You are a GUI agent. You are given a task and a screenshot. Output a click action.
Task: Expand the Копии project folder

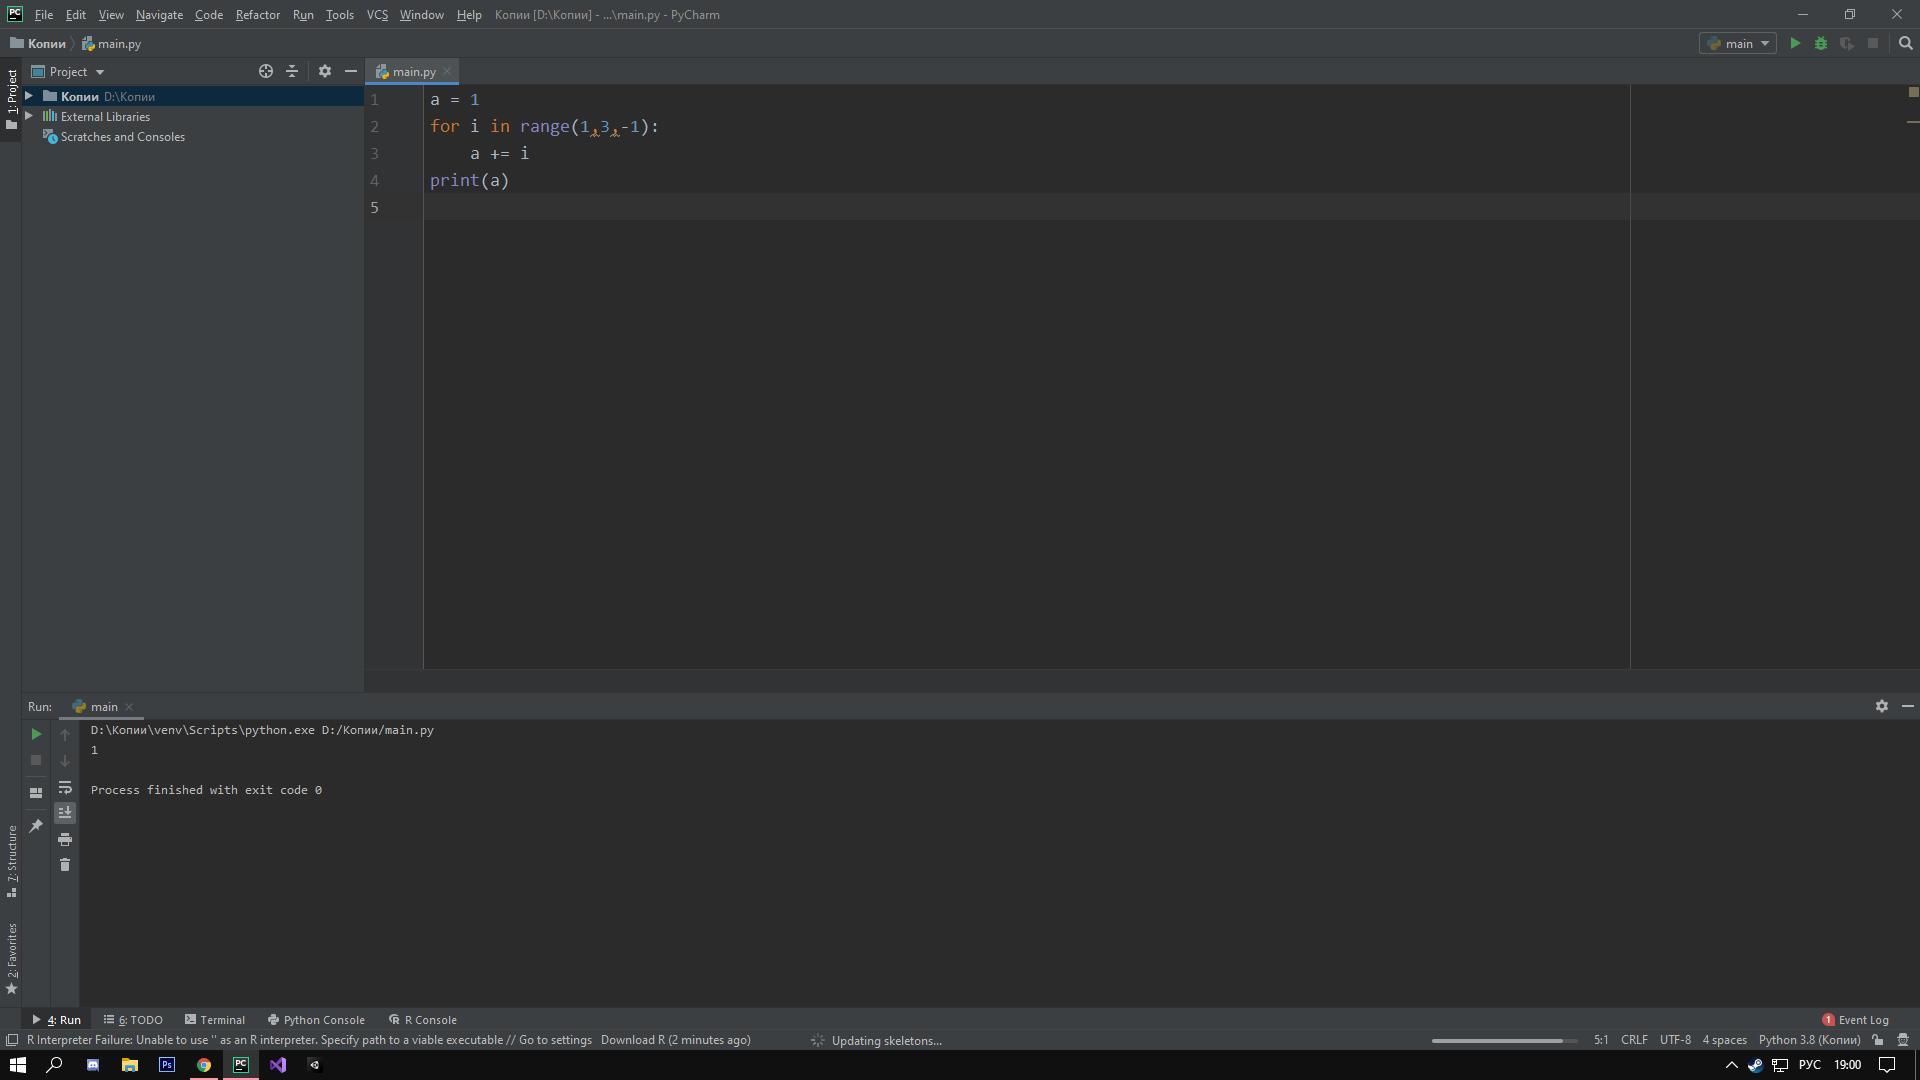pyautogui.click(x=29, y=96)
